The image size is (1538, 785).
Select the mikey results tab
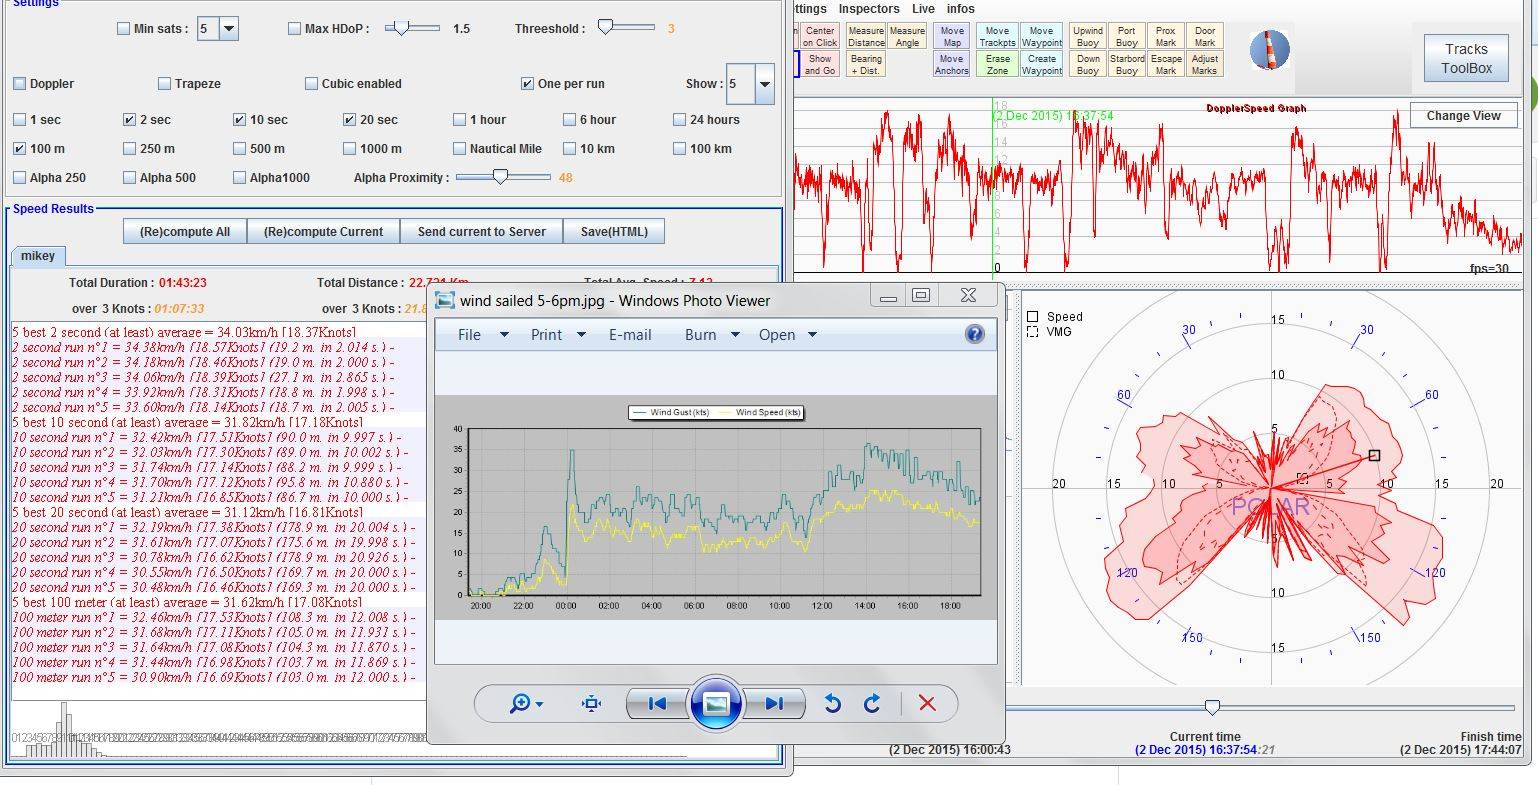(x=38, y=256)
